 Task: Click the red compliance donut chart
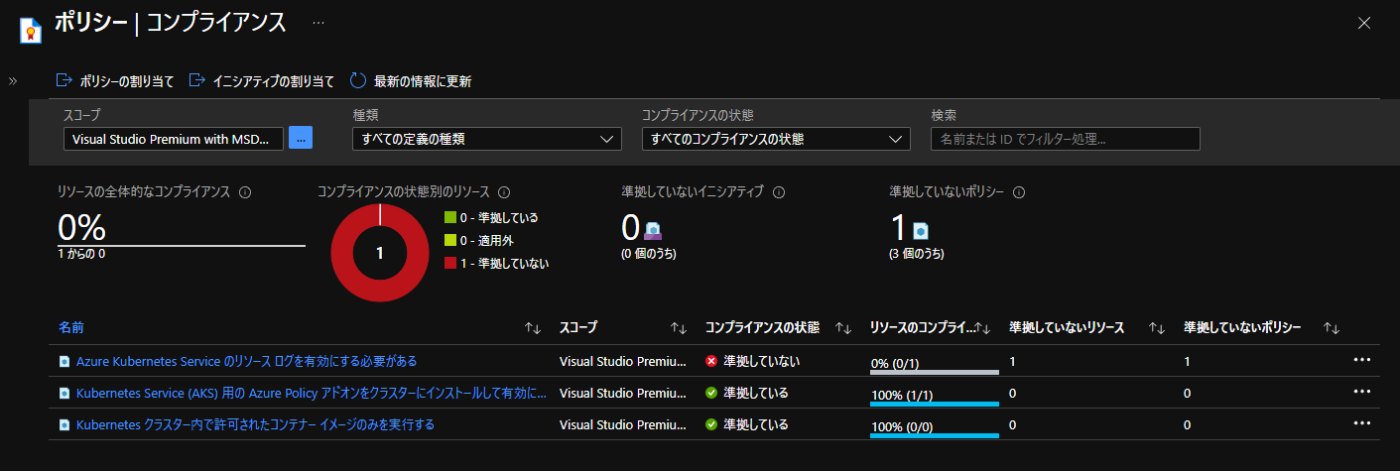pyautogui.click(x=380, y=253)
